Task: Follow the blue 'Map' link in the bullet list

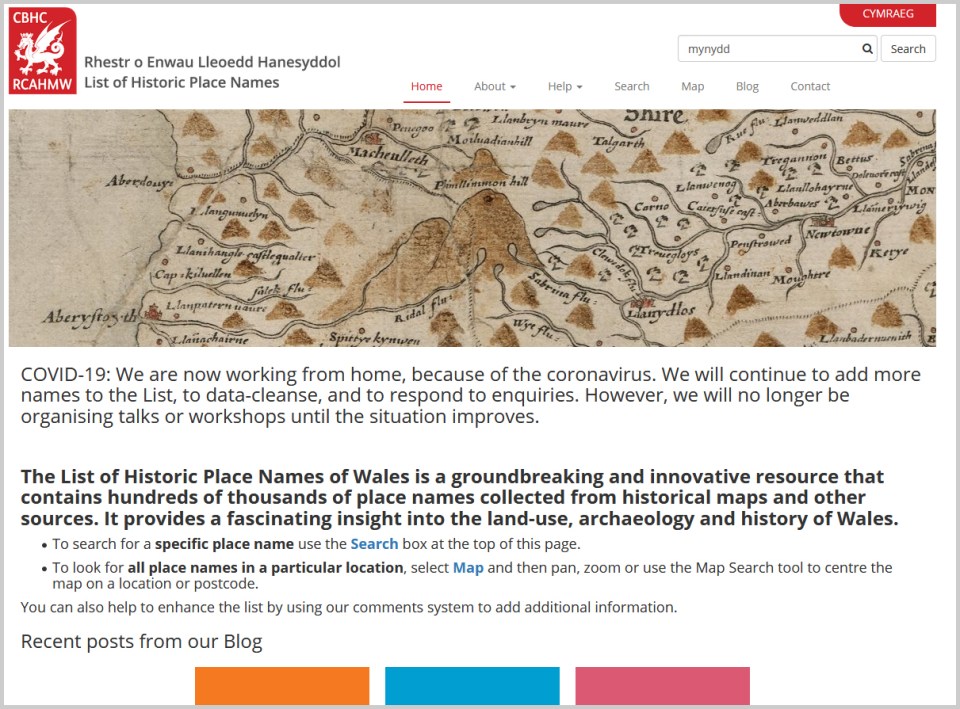Action: click(x=467, y=567)
